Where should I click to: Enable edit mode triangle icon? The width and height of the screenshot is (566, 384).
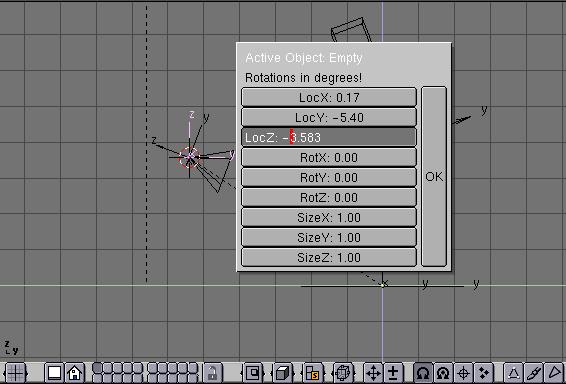click(x=513, y=372)
